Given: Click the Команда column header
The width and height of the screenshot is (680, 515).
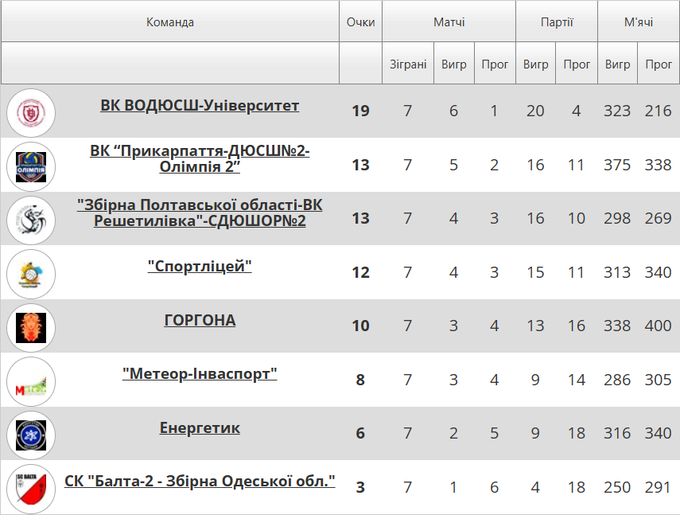Looking at the screenshot, I should (170, 22).
